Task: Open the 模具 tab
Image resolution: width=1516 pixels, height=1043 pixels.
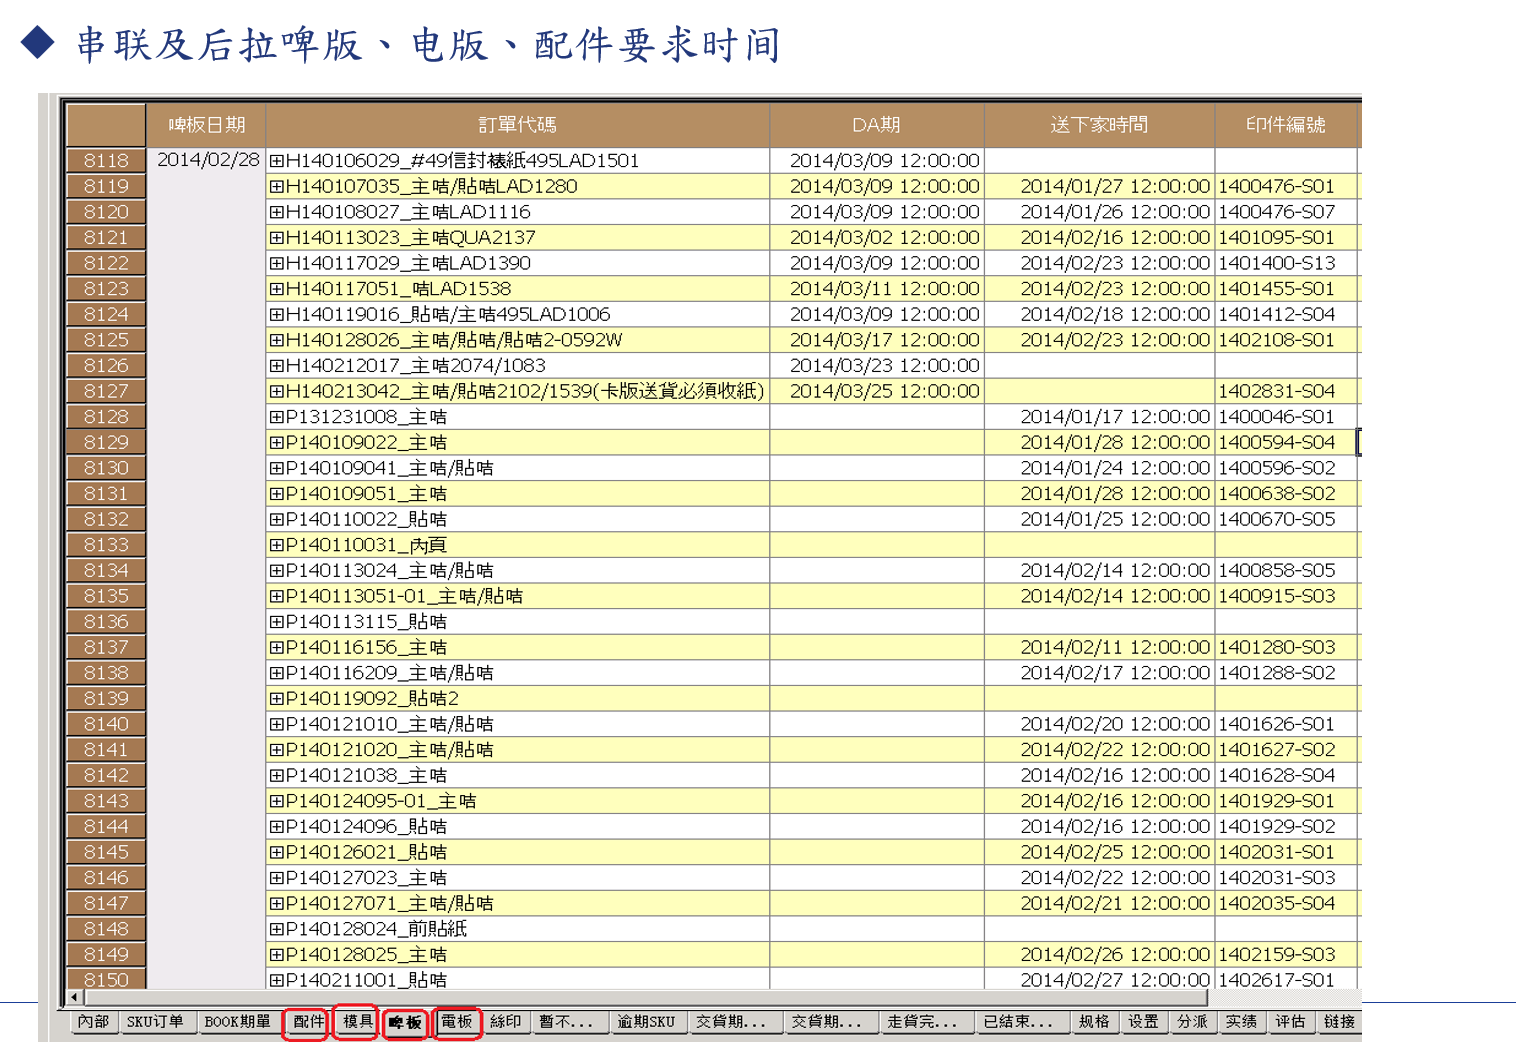Action: tap(357, 1022)
